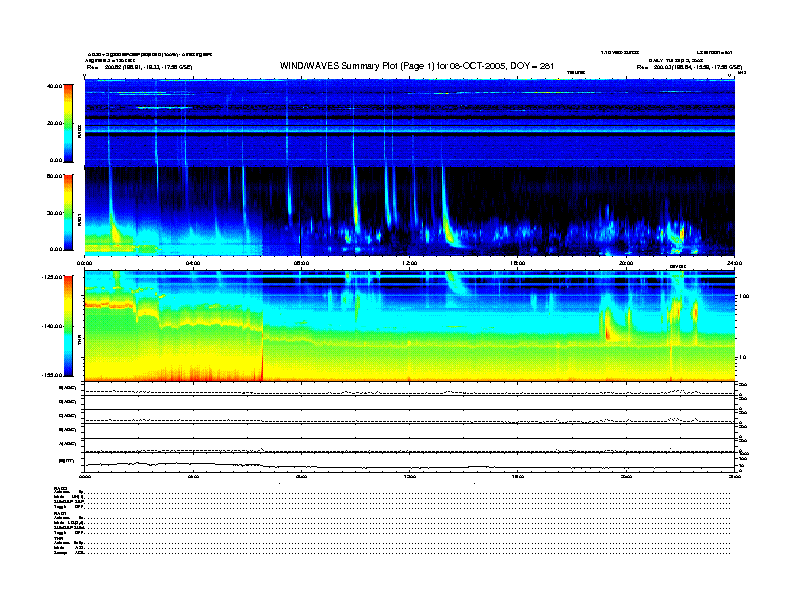Click 20:00 tick under RAD1 spectrogram

[626, 263]
